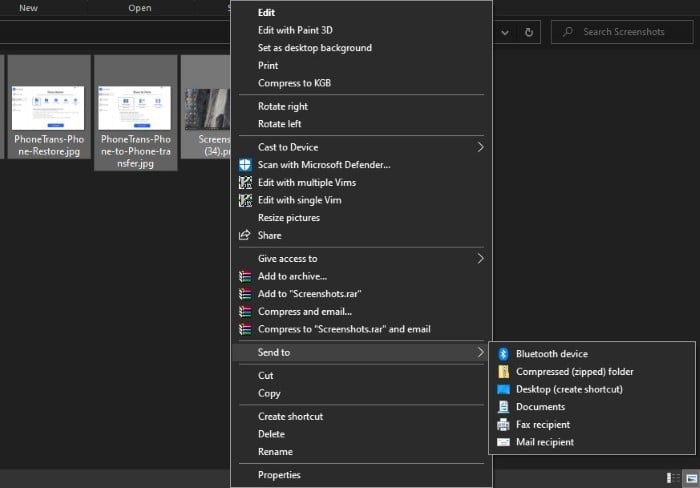Screen dimensions: 700x488
Task: Open Cast to Device entry
Action: pyautogui.click(x=361, y=147)
